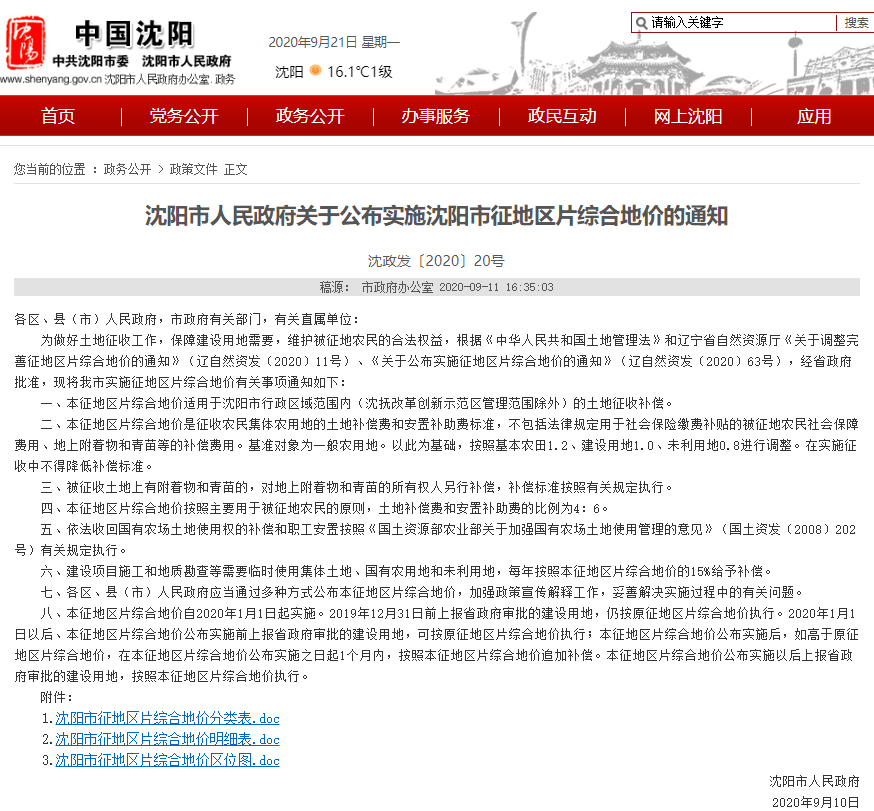The width and height of the screenshot is (874, 811).
Task: Click the weather sun icon beside 16.1°C
Action: [x=314, y=72]
